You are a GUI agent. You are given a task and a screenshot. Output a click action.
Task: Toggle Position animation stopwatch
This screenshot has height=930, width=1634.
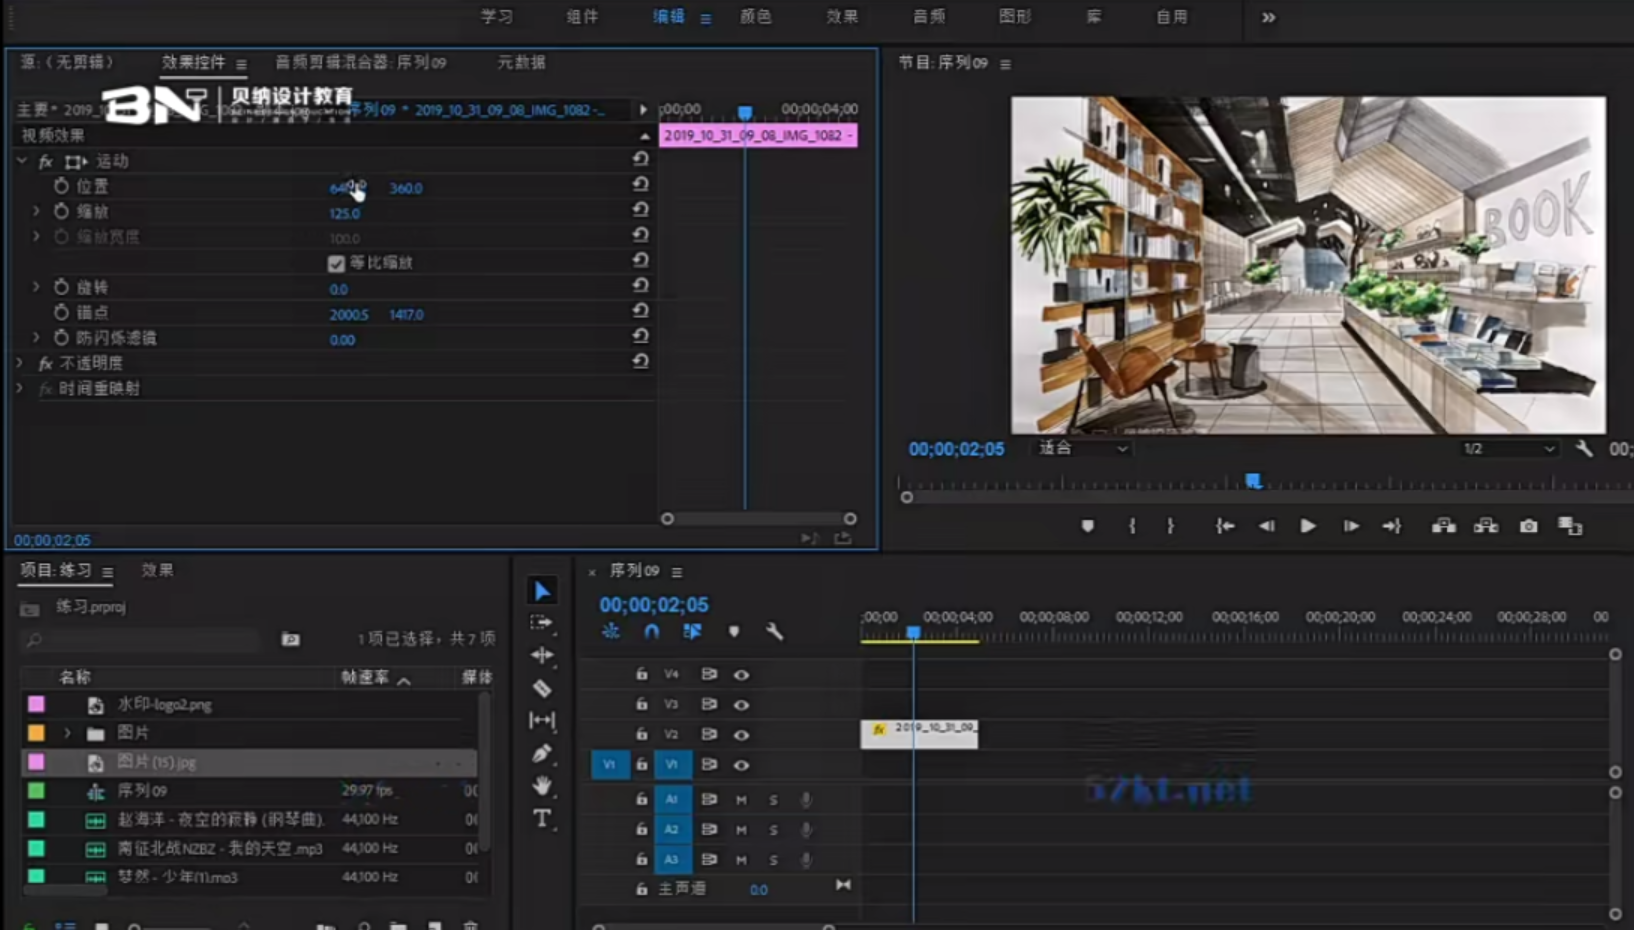61,186
